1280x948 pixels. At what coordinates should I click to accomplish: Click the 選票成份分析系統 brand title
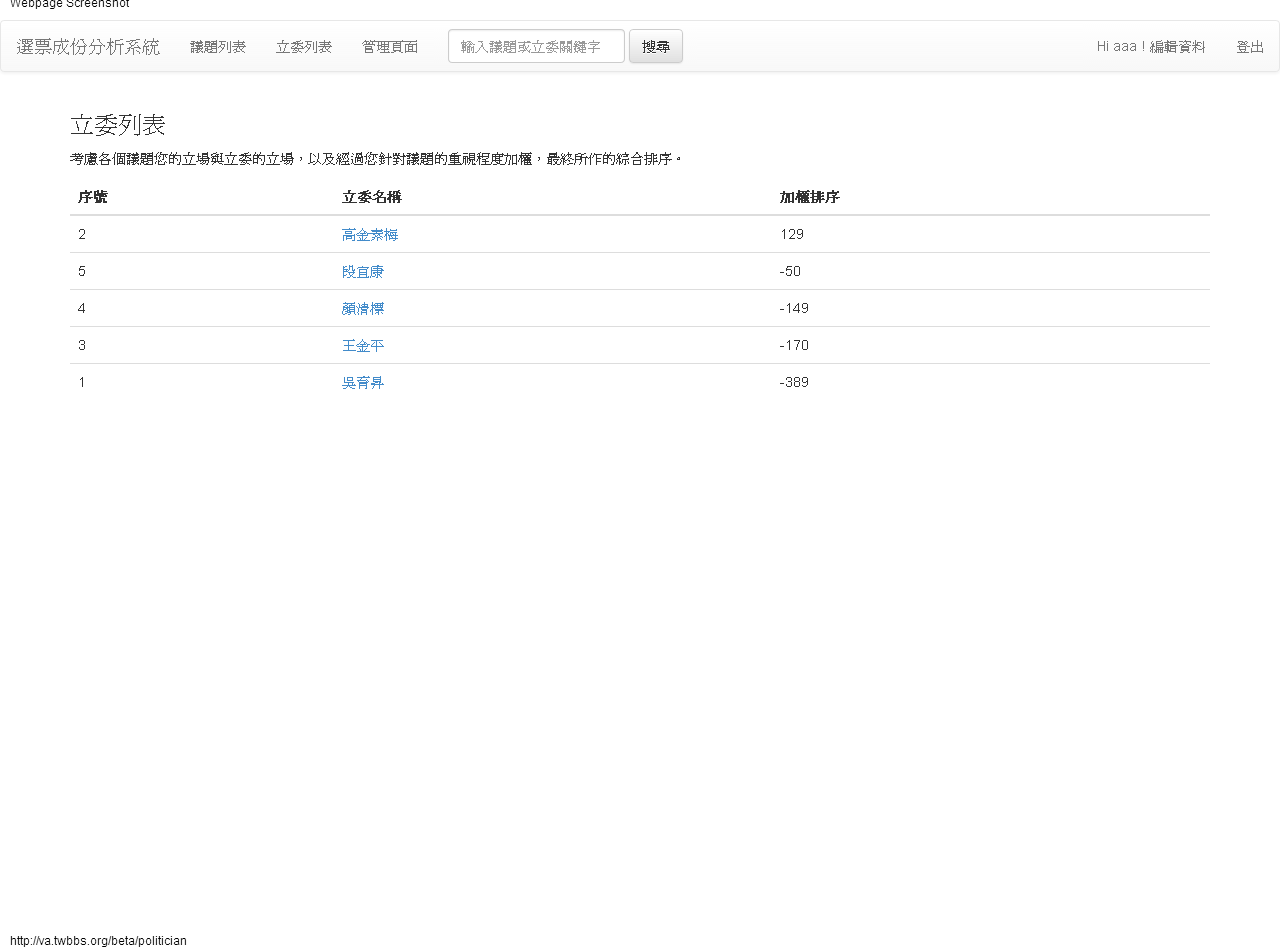pos(88,47)
